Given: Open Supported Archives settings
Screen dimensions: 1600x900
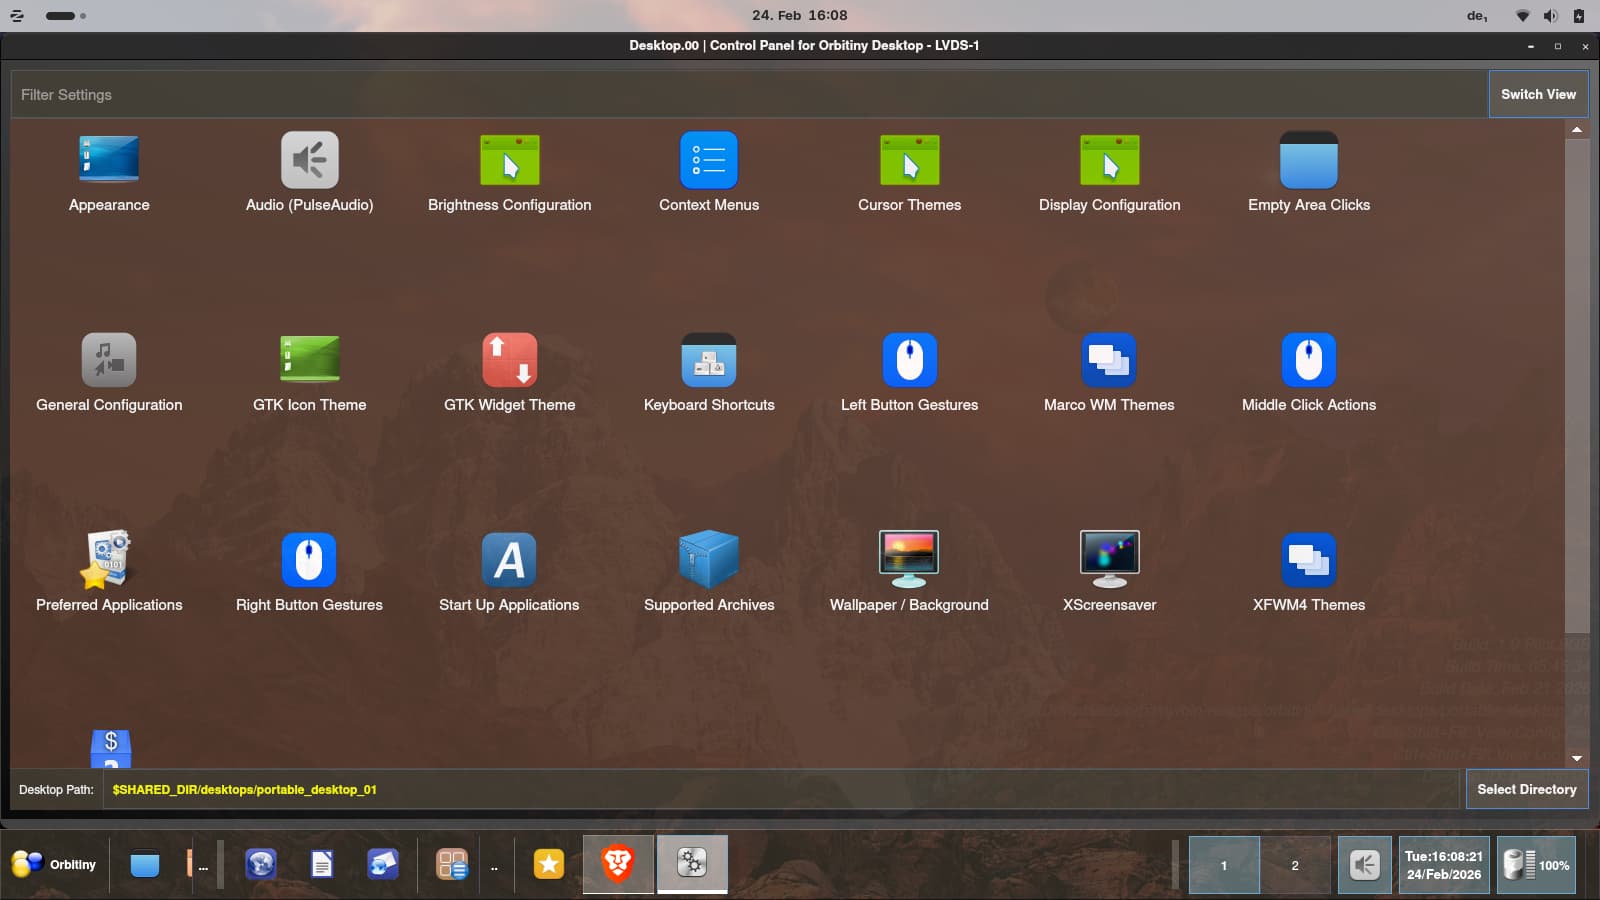Looking at the screenshot, I should click(709, 561).
